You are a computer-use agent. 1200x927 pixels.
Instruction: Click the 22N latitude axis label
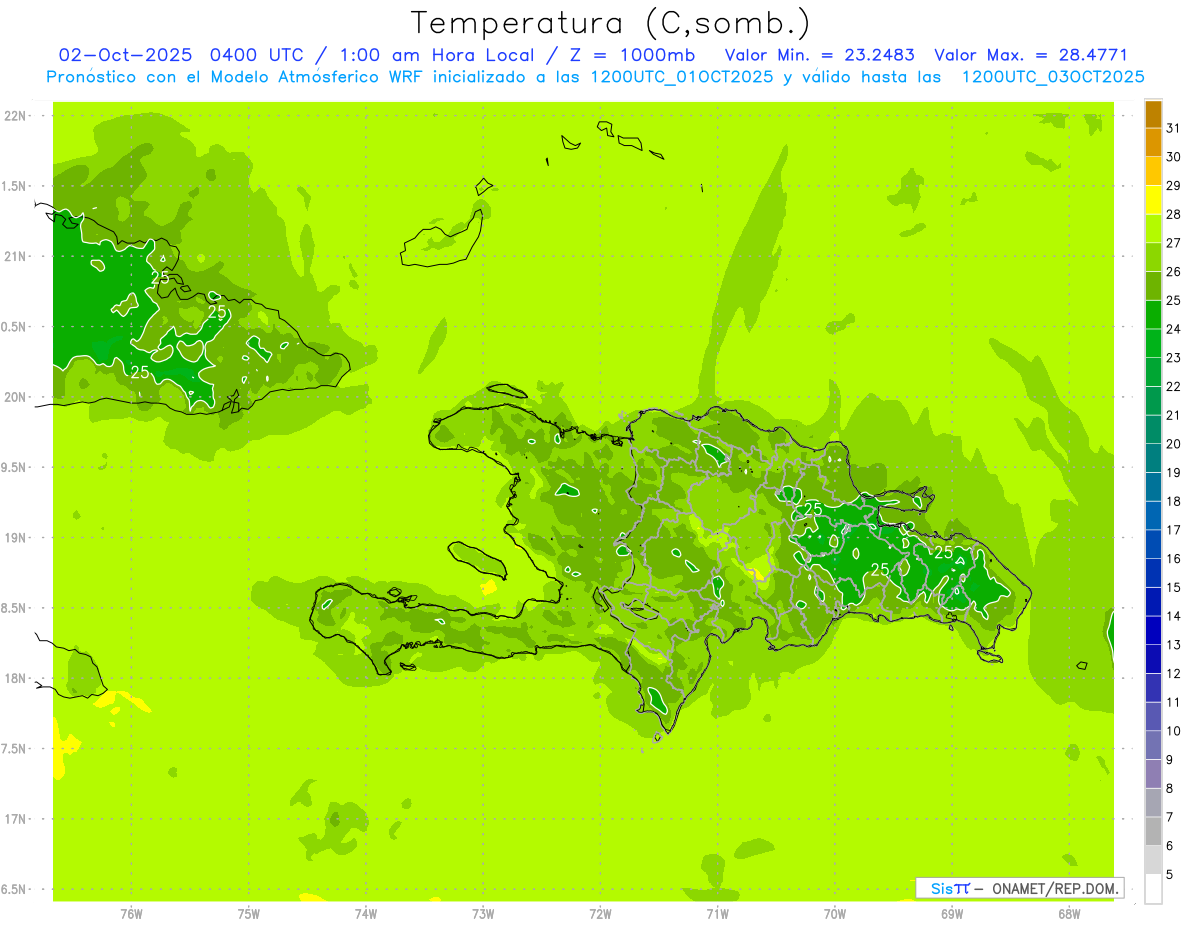[x=17, y=116]
